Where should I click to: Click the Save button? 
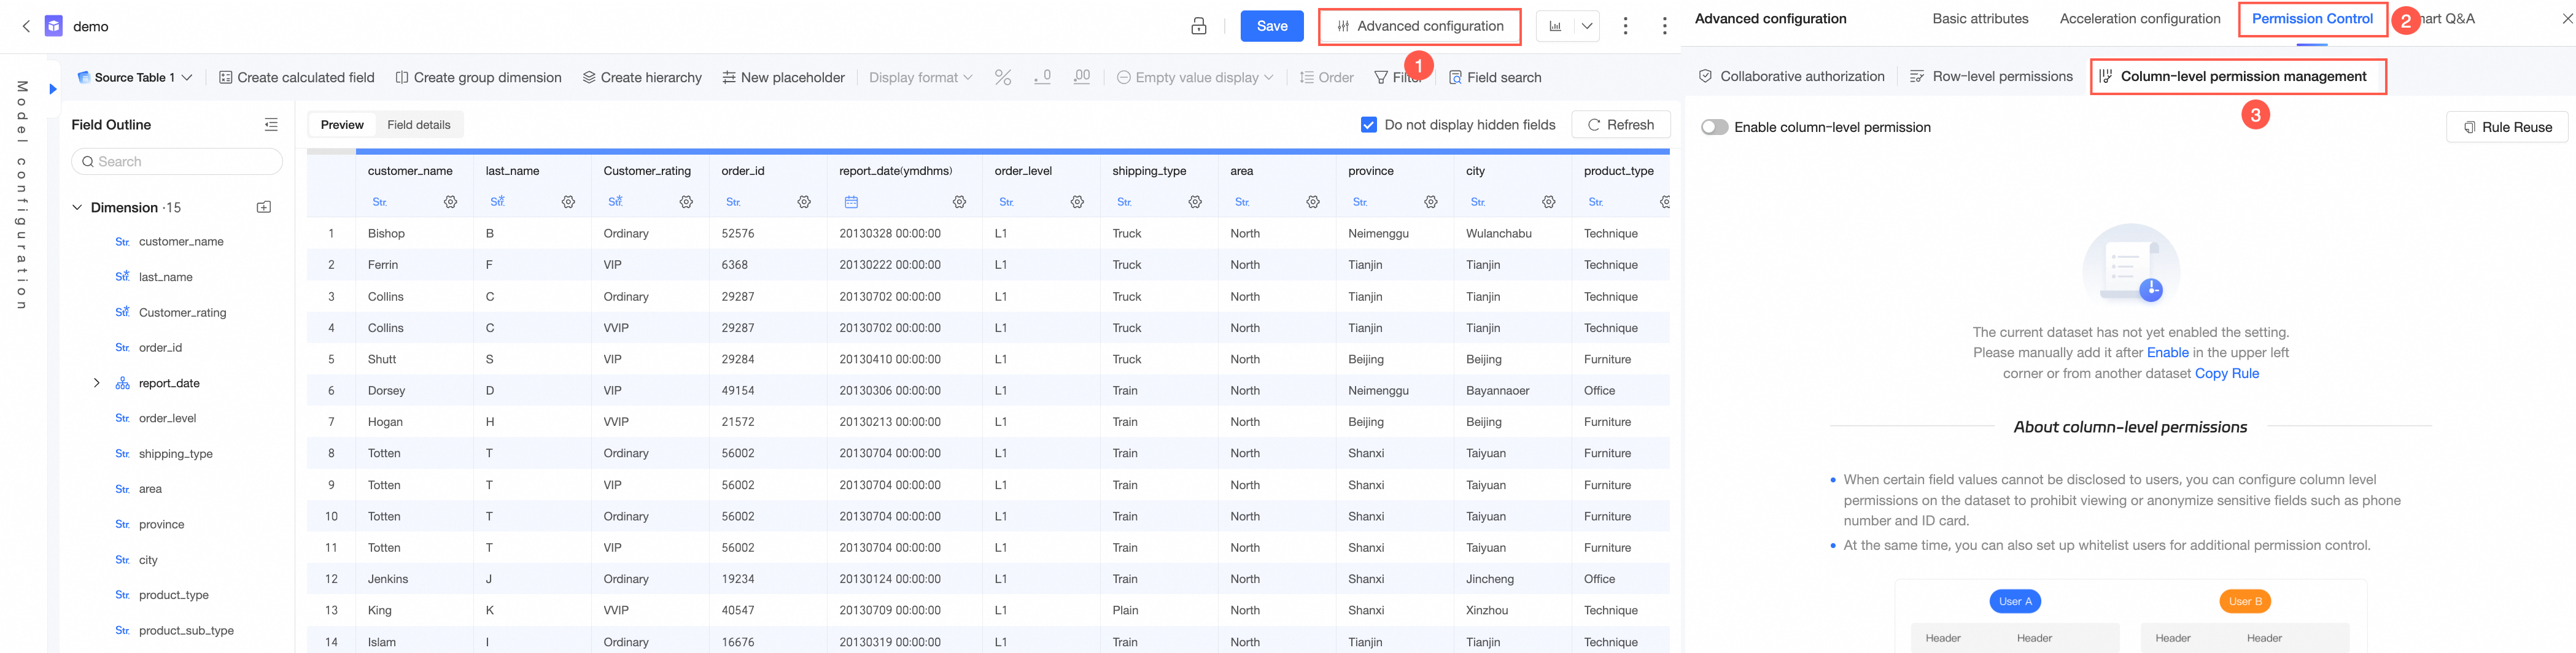click(1271, 26)
